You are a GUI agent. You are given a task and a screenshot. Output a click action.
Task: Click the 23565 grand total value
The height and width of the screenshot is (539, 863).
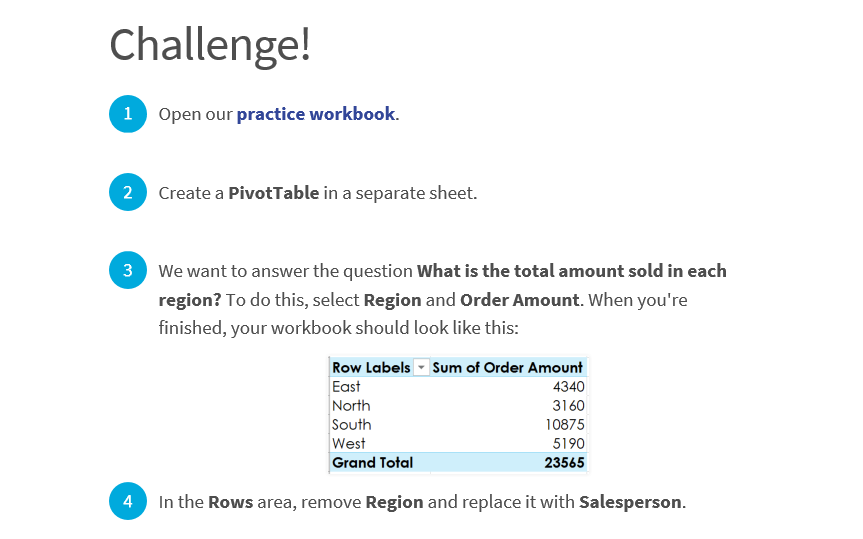click(x=564, y=462)
